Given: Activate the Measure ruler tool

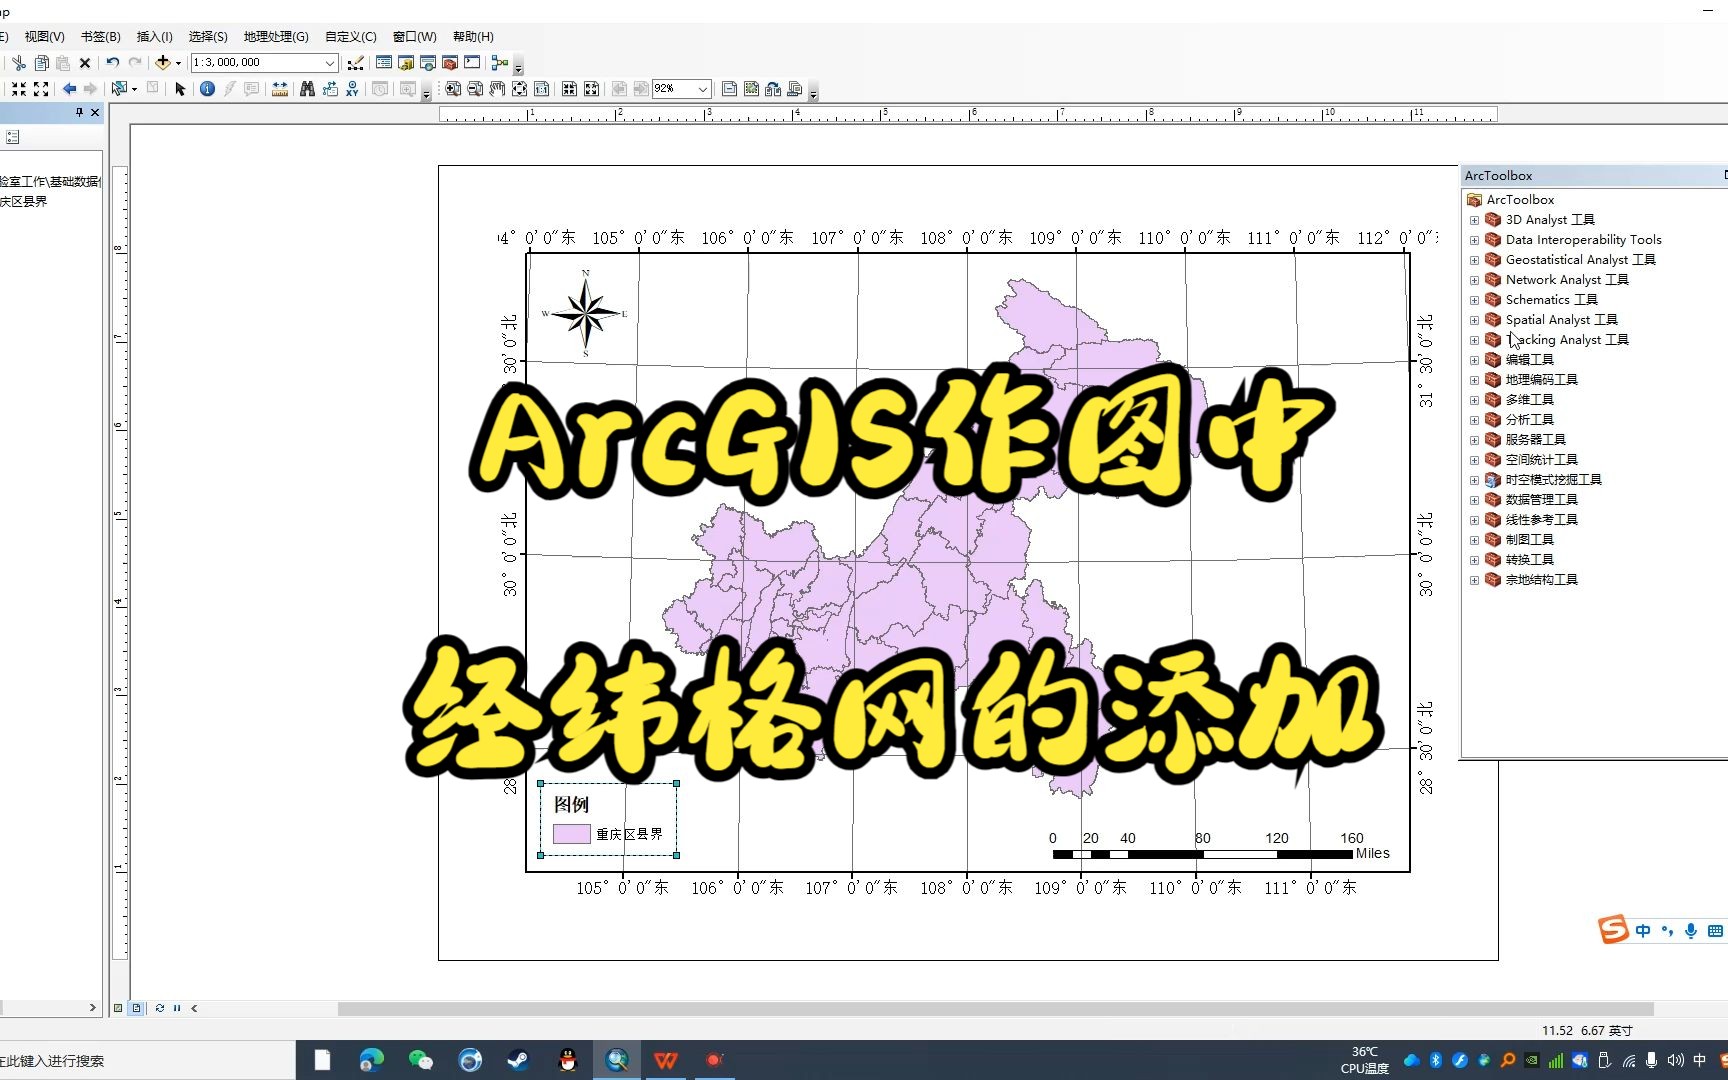Looking at the screenshot, I should pyautogui.click(x=280, y=89).
